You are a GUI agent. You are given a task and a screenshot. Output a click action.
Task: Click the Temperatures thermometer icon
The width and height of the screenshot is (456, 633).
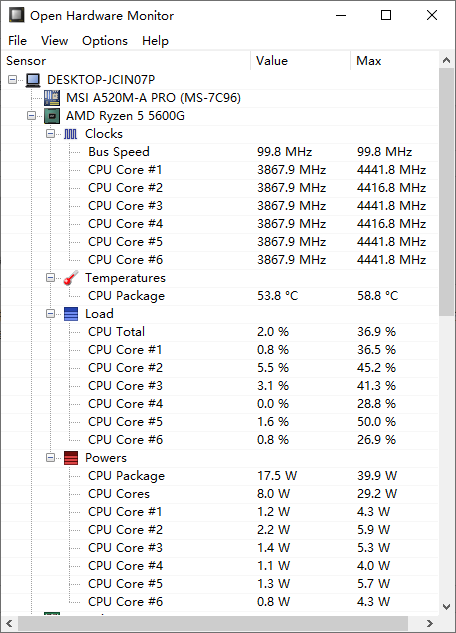(71, 278)
